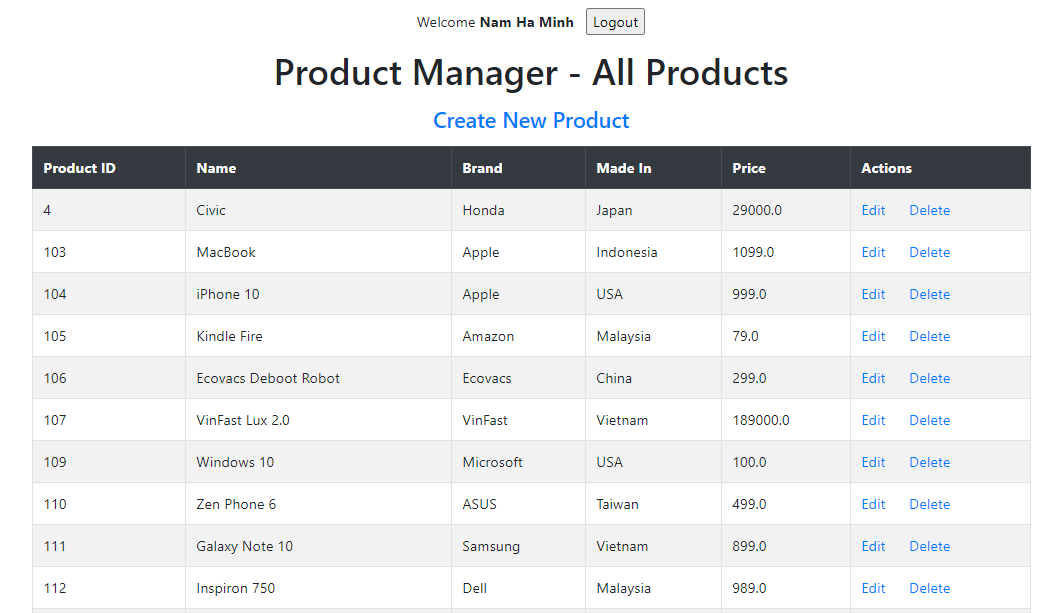
Task: Edit the Kindle Fire entry
Action: pyautogui.click(x=873, y=336)
